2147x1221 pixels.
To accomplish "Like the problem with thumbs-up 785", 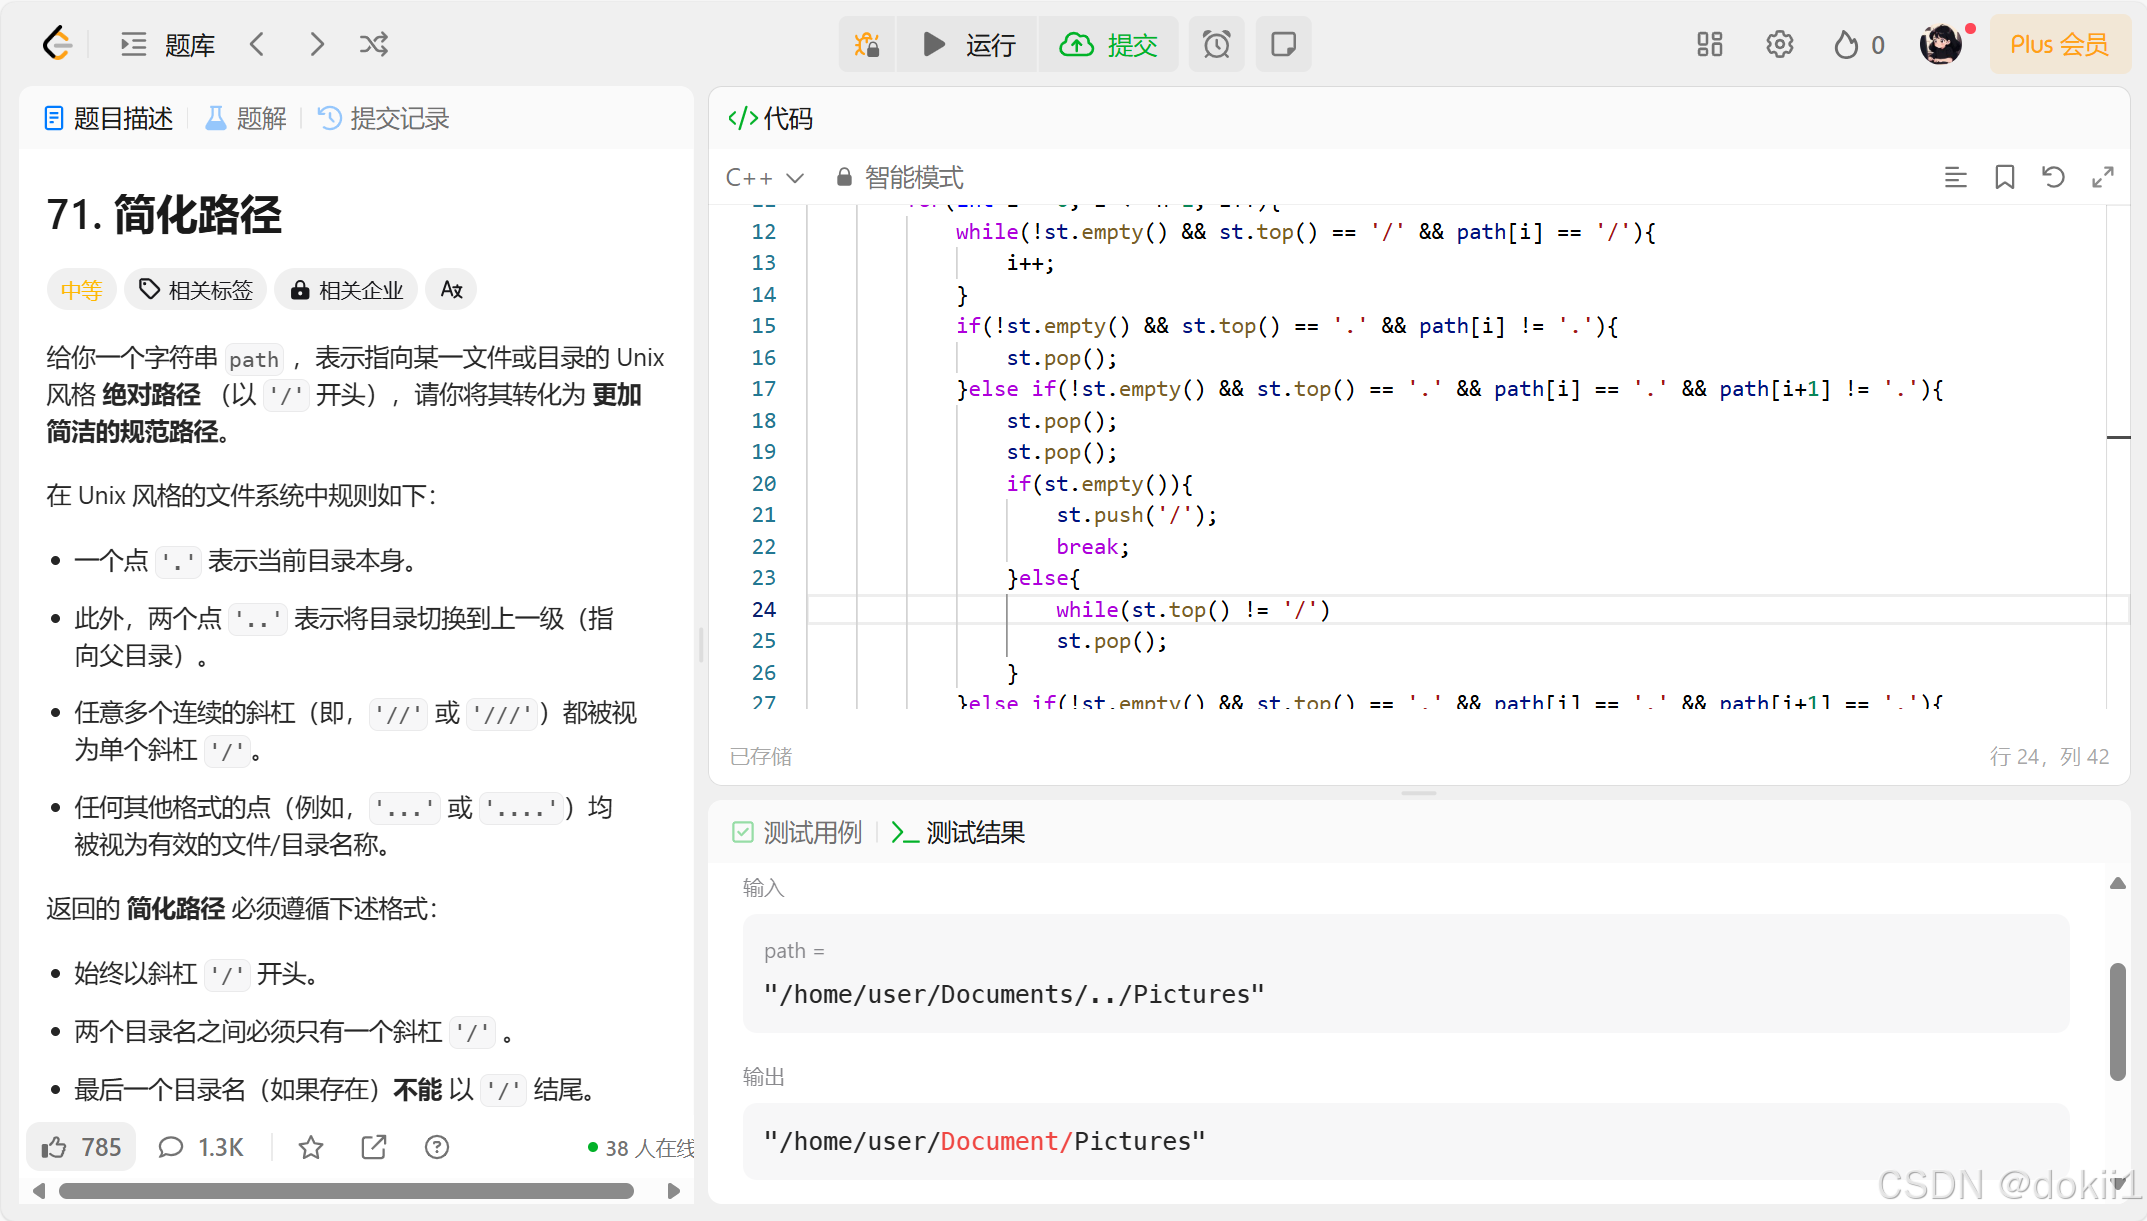I will [x=81, y=1147].
